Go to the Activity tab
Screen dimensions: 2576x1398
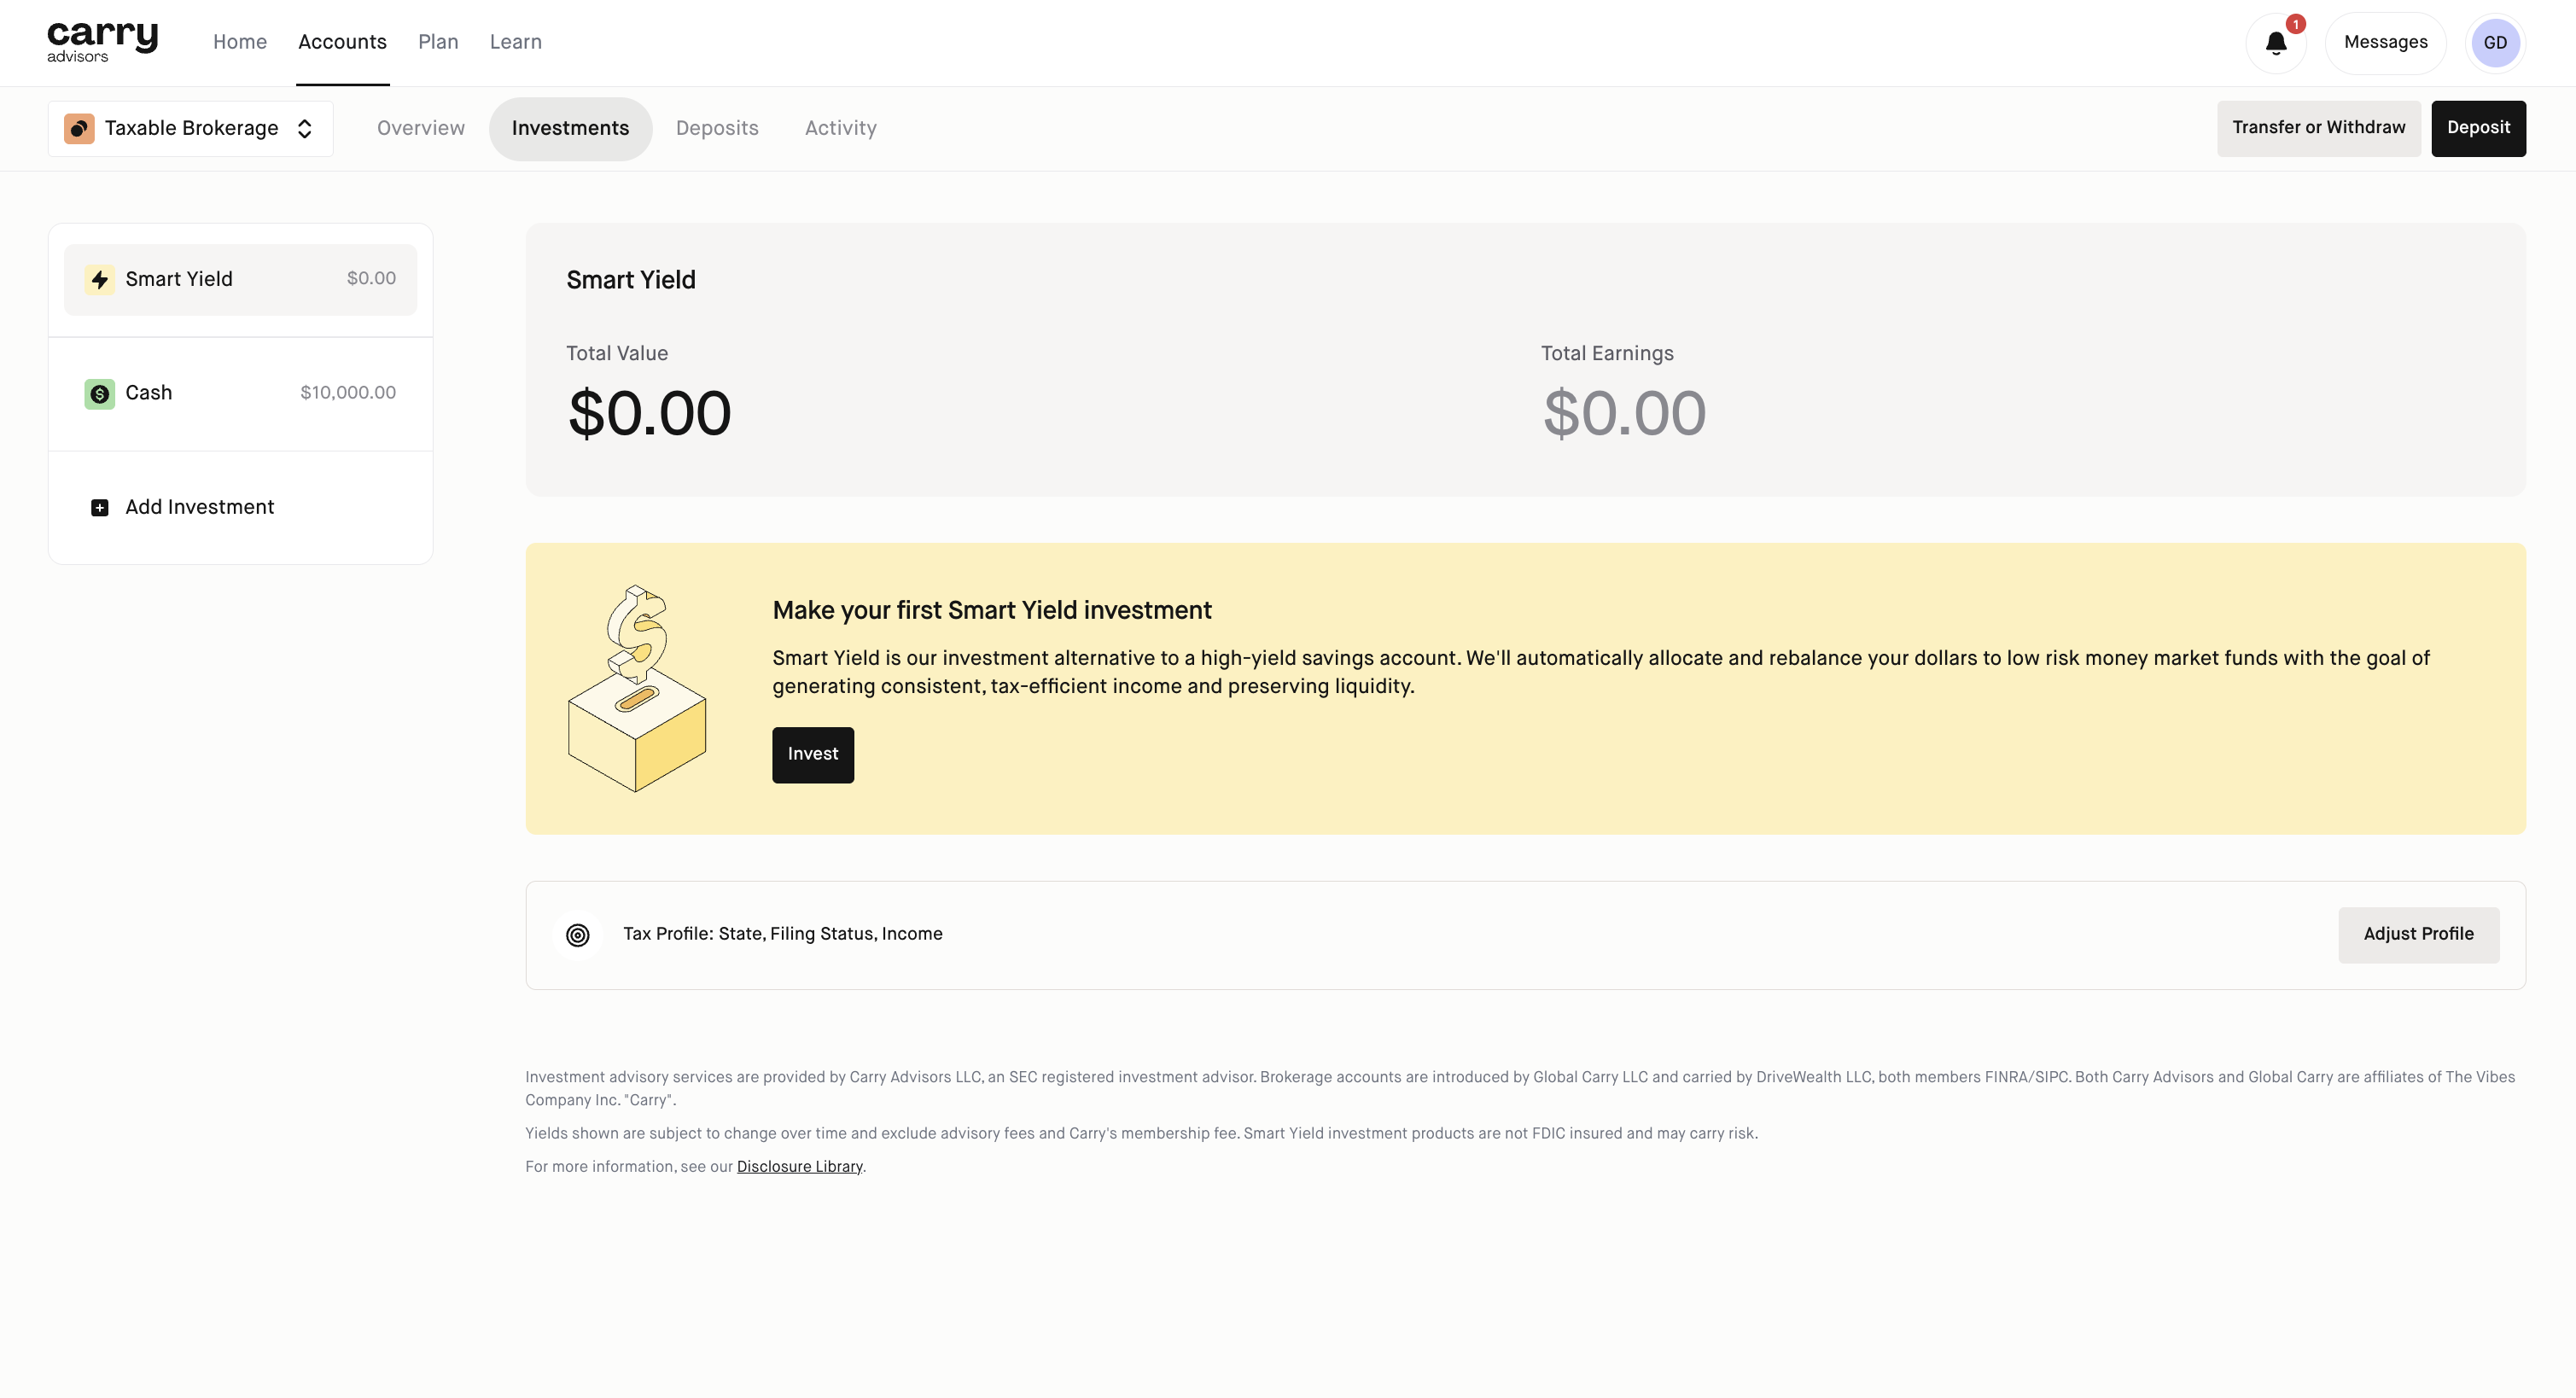click(840, 129)
